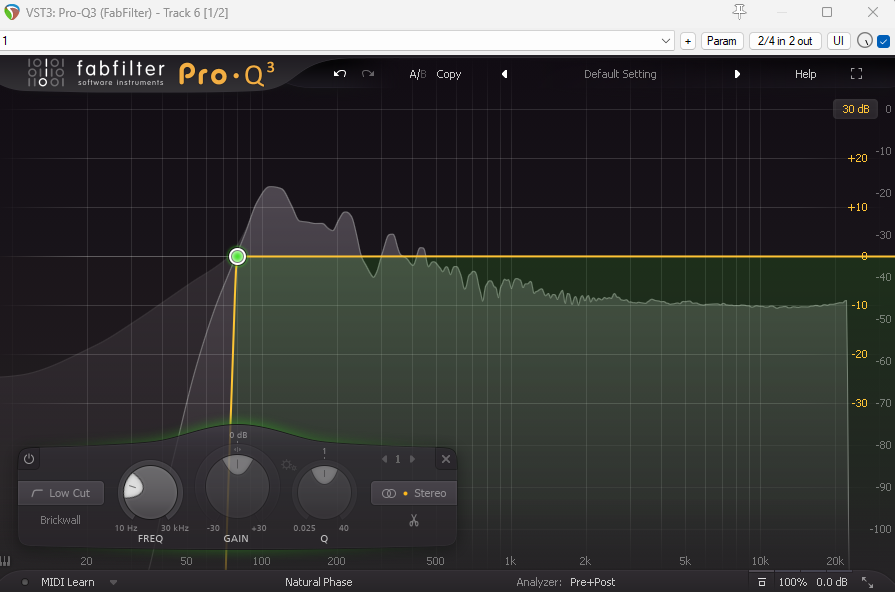Click the GAIN knob
This screenshot has height=592, width=895.
pos(237,486)
